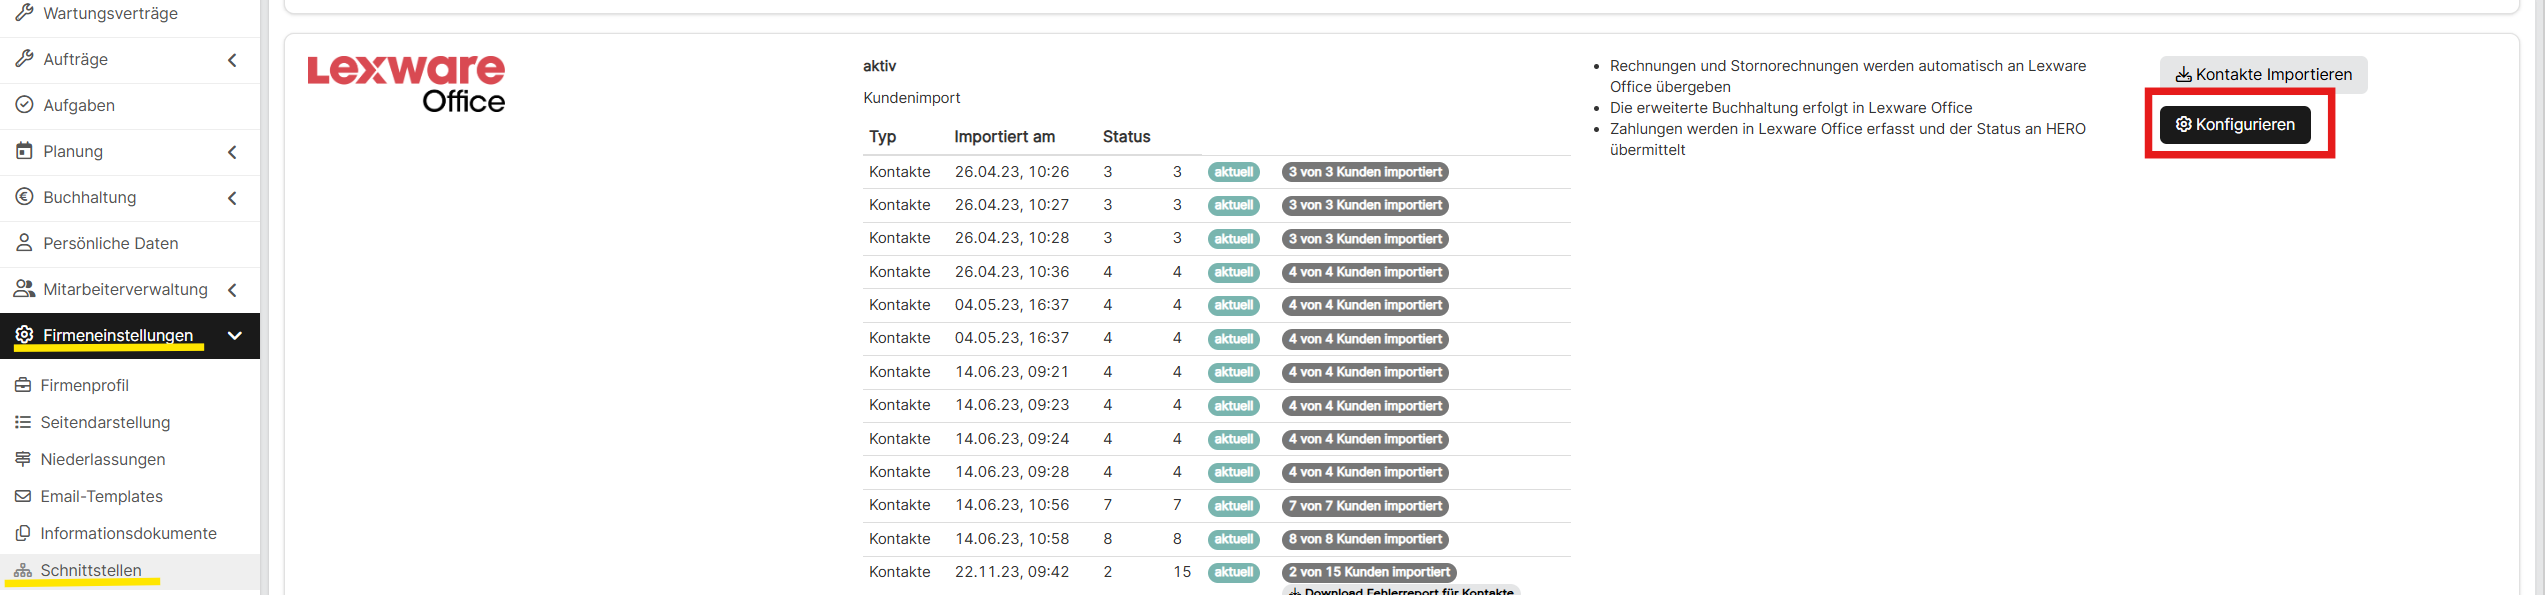Image resolution: width=2545 pixels, height=595 pixels.
Task: Select the date "22.11.23, 09:42"
Action: coord(1012,572)
